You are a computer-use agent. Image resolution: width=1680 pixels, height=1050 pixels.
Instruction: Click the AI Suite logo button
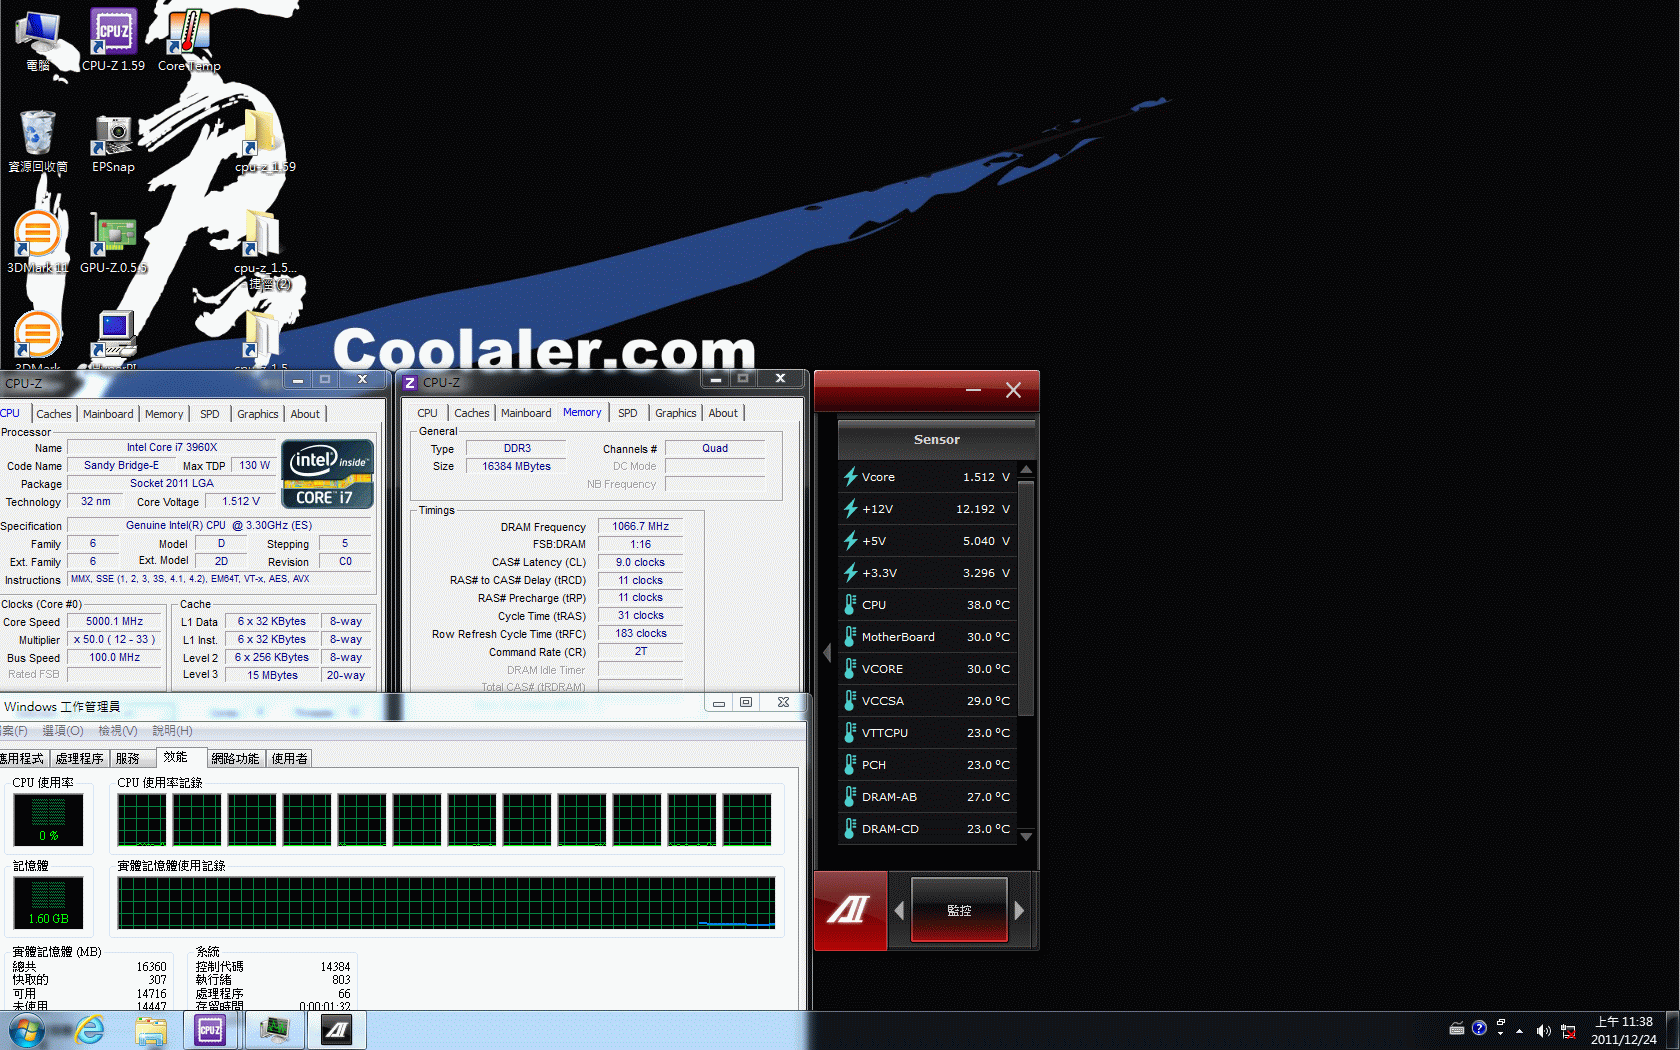[850, 910]
